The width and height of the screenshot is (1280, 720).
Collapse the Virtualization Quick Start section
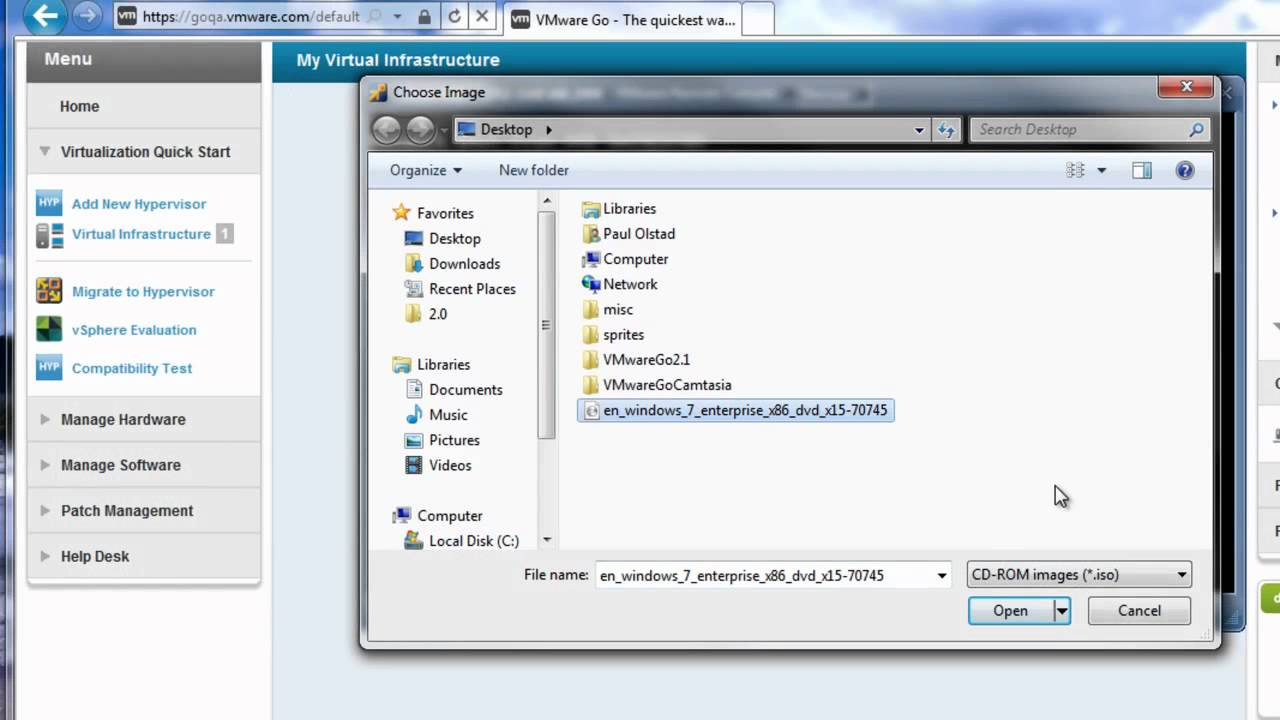(x=44, y=152)
